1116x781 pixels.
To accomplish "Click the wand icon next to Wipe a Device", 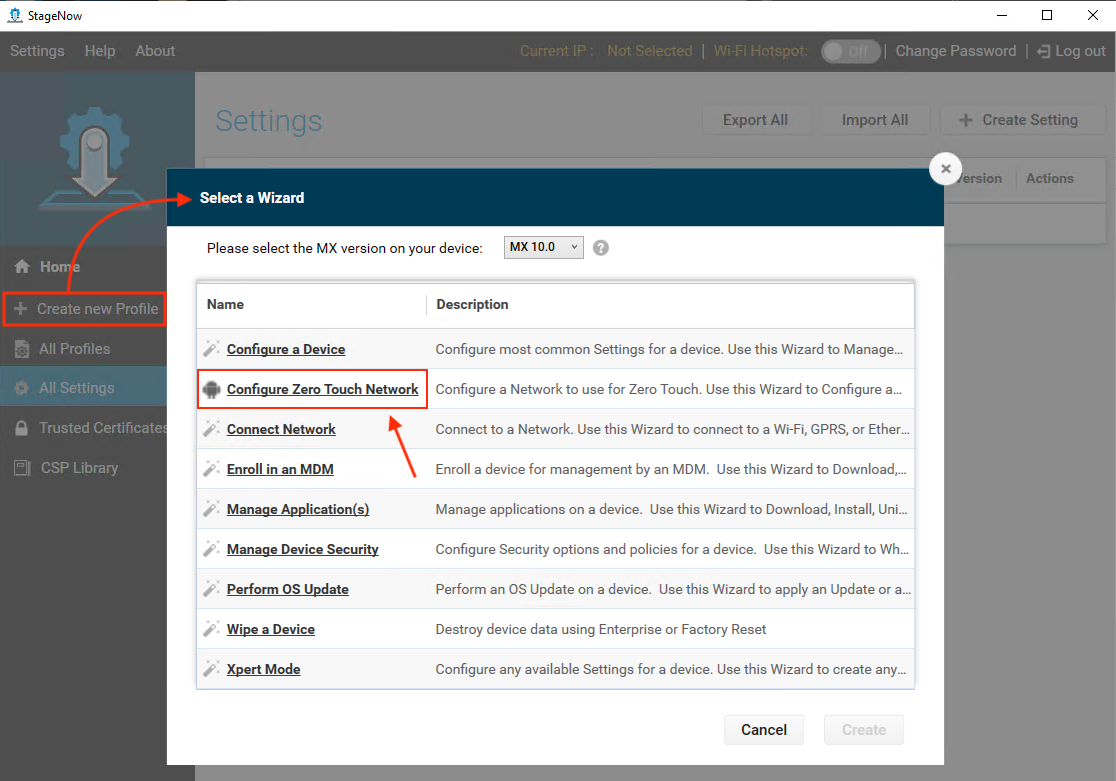I will [211, 629].
